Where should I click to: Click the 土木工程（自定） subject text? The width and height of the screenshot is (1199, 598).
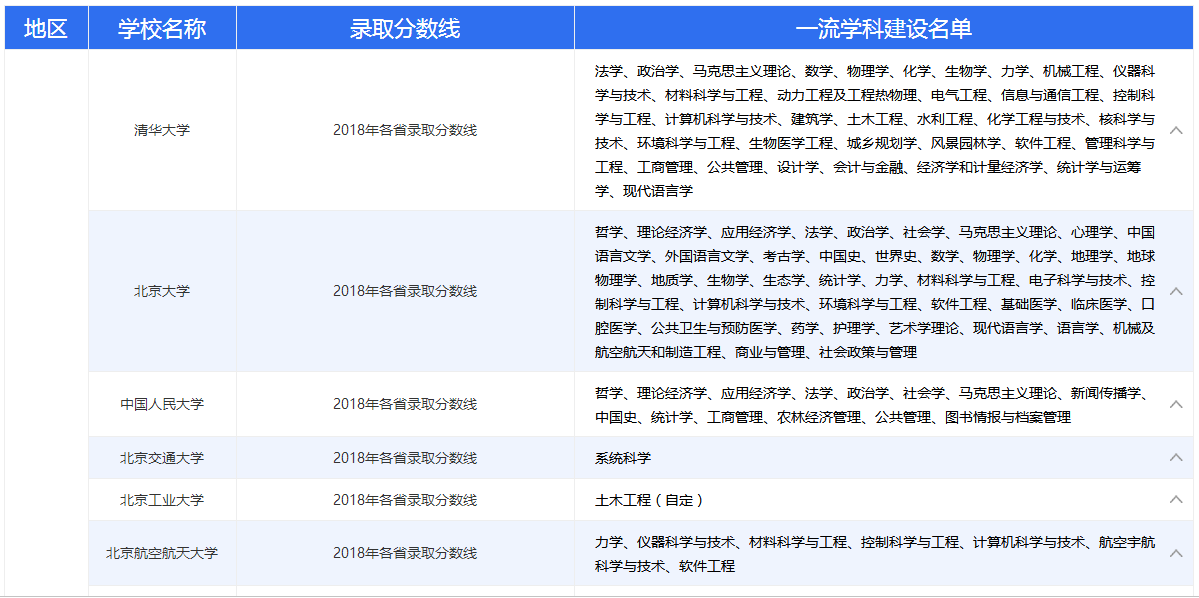[x=649, y=500]
